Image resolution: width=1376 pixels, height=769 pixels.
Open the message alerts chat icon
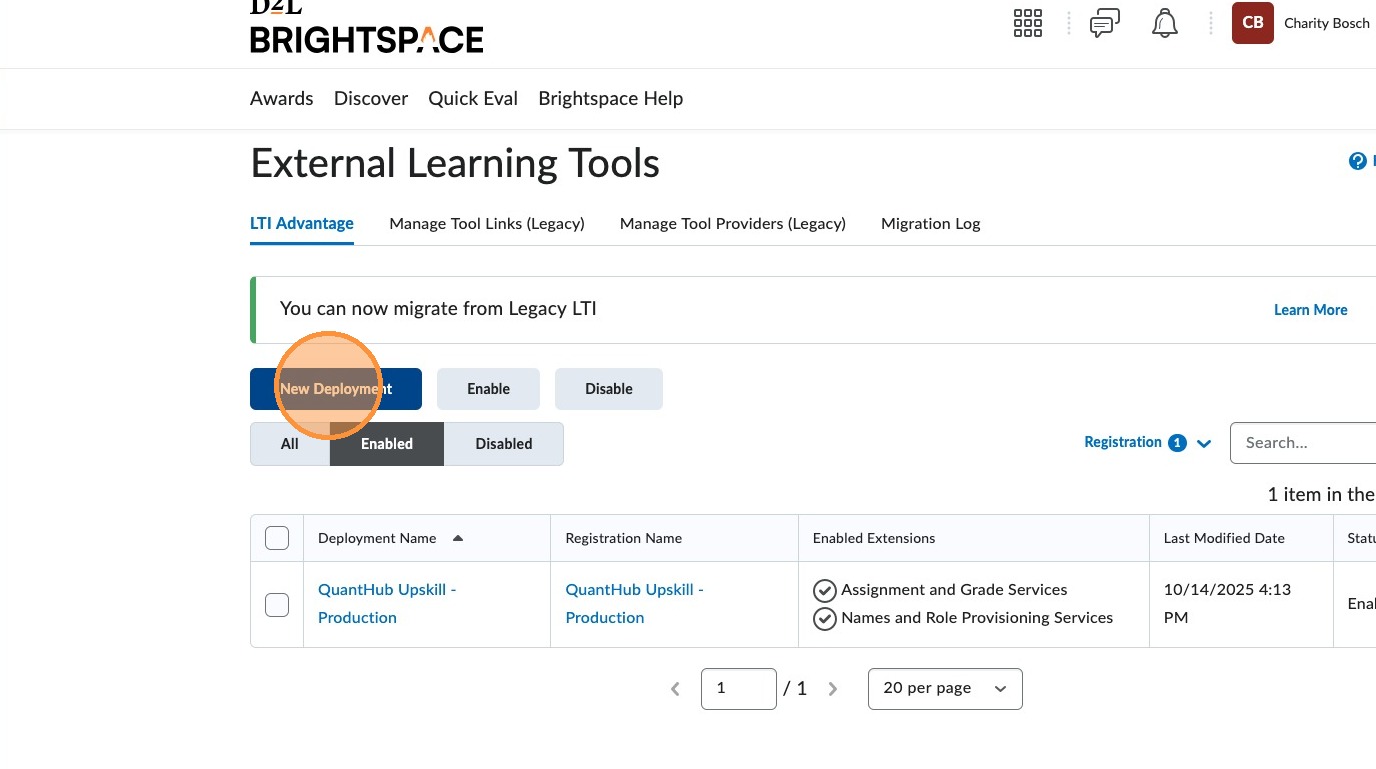click(1104, 23)
